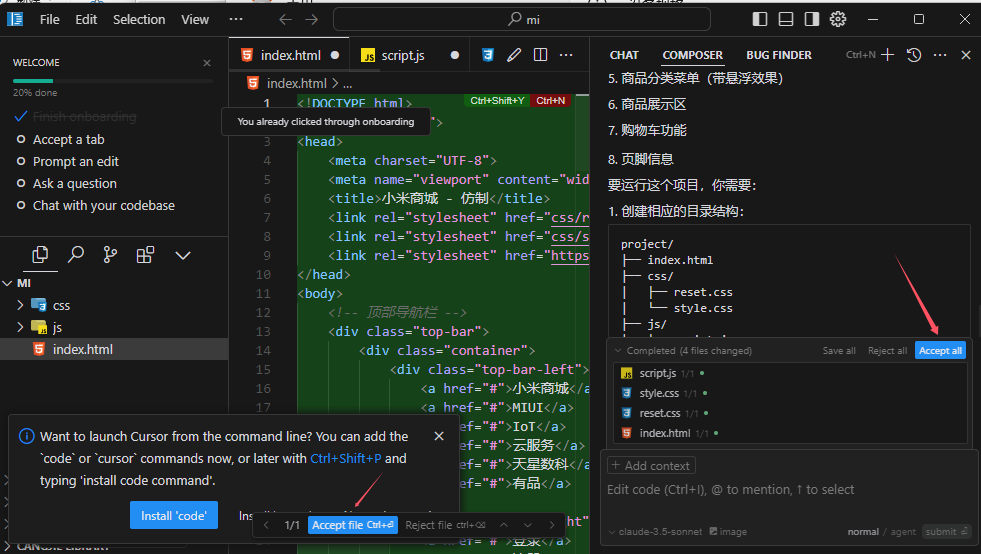Viewport: 981px width, 554px height.
Task: Select the Chat with your codebase step
Action: tap(103, 205)
